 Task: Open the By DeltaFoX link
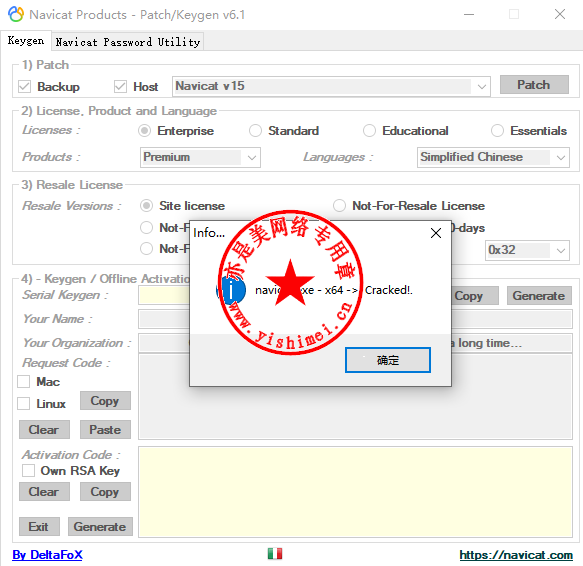(47, 555)
